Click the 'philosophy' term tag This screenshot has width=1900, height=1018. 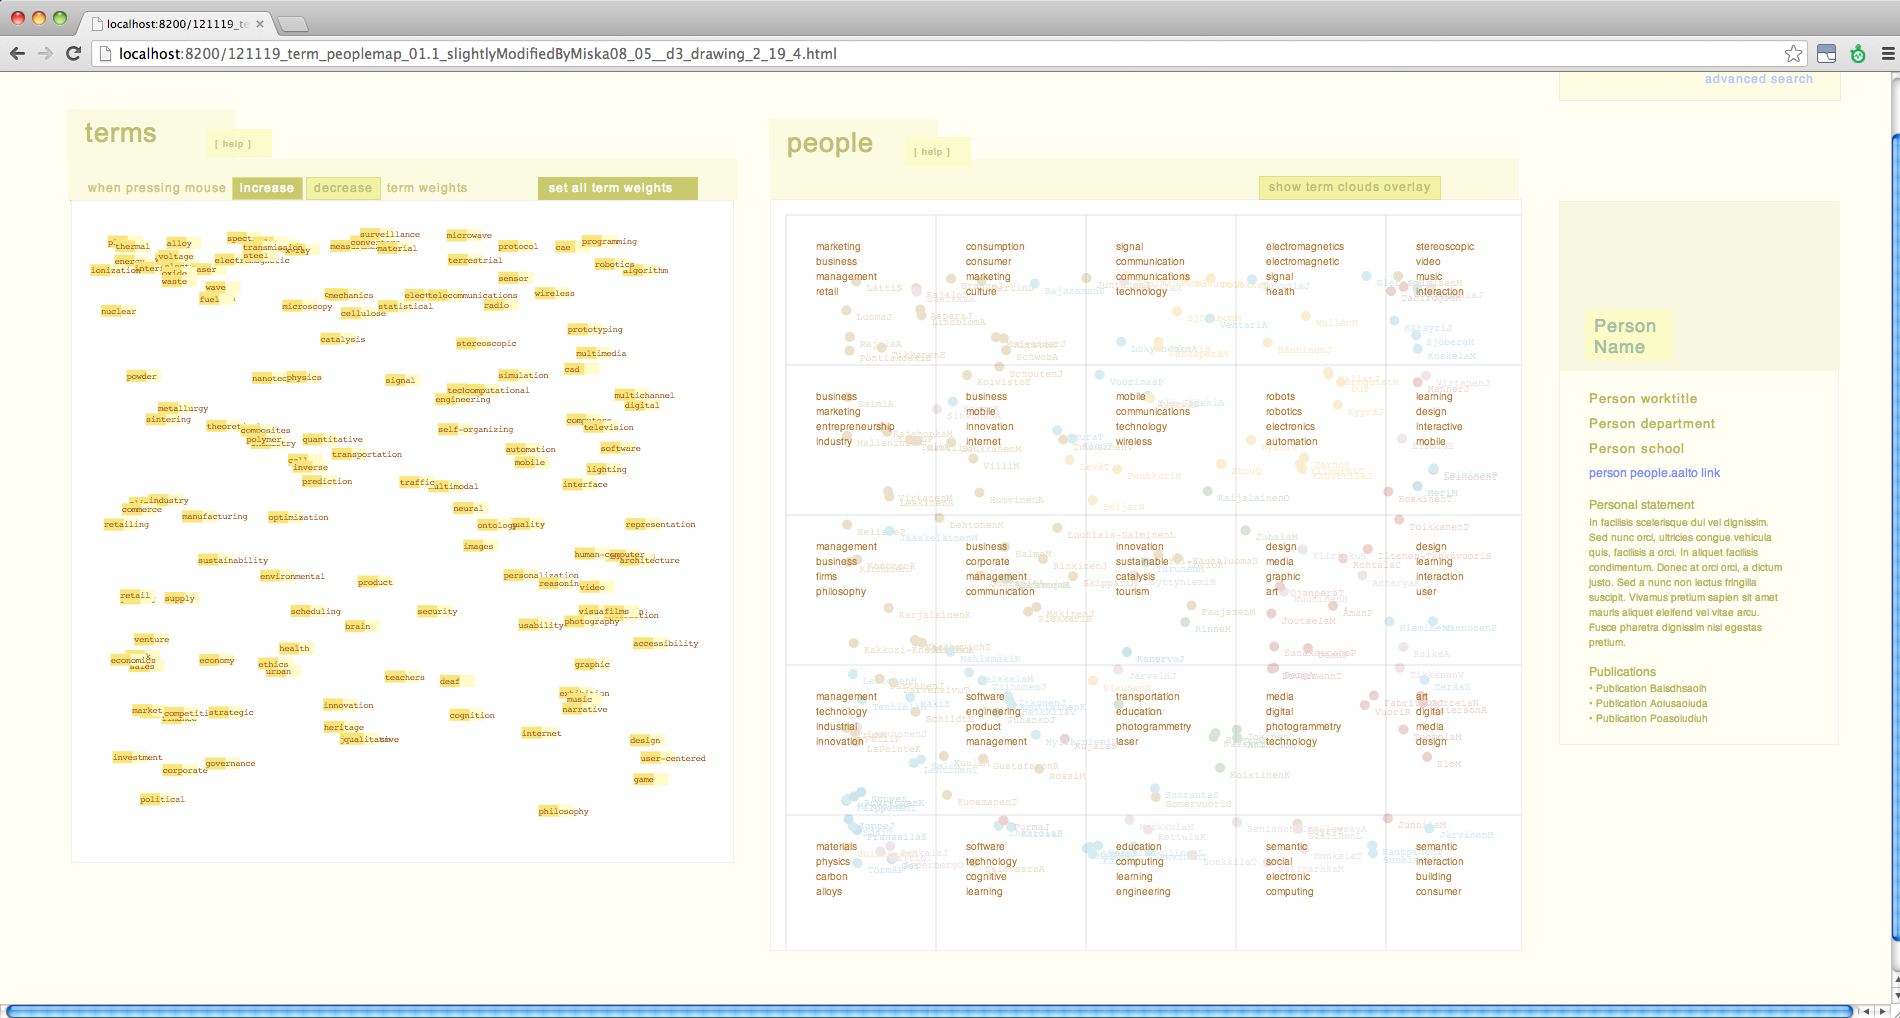tap(563, 811)
